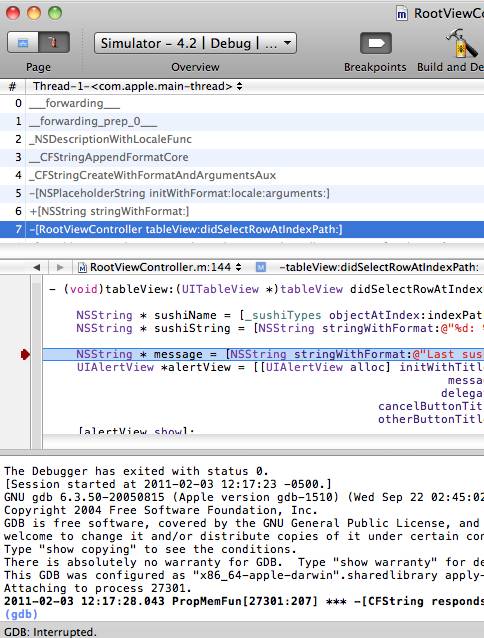Click the blue method icon in the navigation bar
Screen dimensions: 484x638
point(261,267)
